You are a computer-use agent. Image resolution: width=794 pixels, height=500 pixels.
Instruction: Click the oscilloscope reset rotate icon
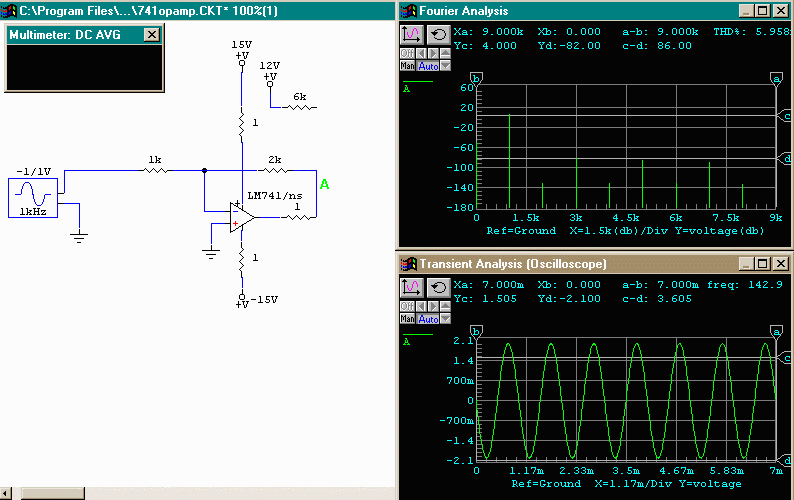(437, 287)
